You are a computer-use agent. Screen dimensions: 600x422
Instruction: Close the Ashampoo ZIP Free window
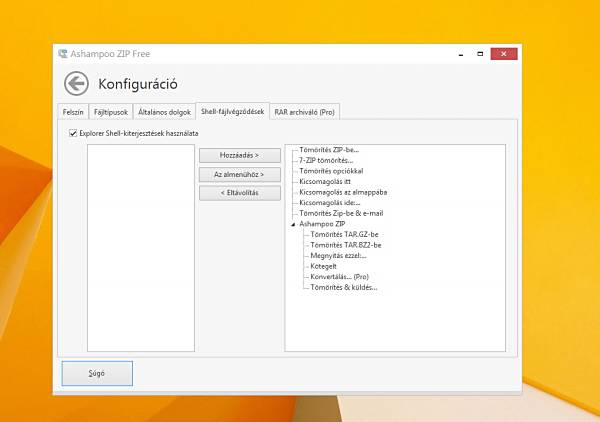[x=504, y=54]
